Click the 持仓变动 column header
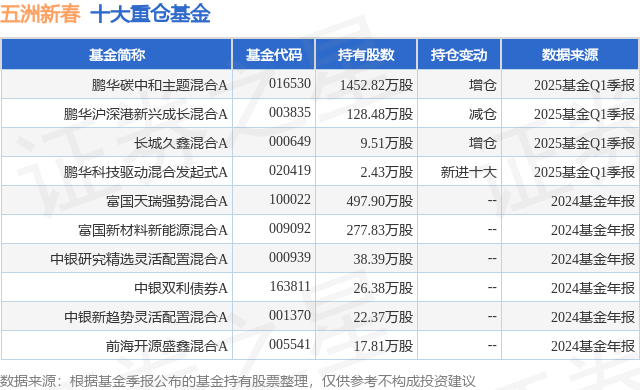Image resolution: width=640 pixels, height=390 pixels. click(x=459, y=55)
